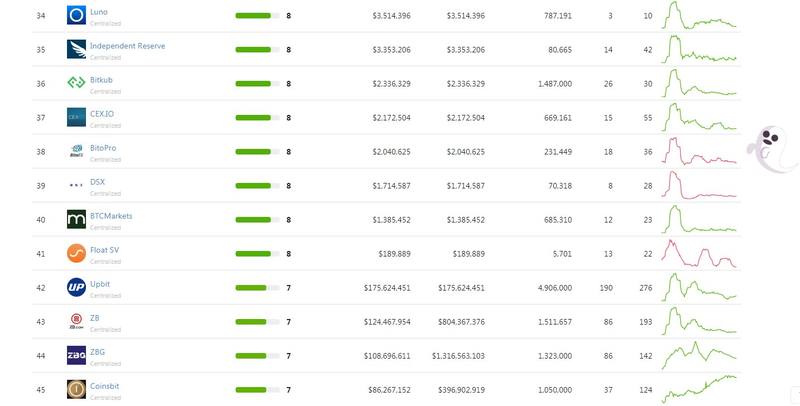This screenshot has height=406, width=800.
Task: Open the Independent Reserve wing logo
Action: pyautogui.click(x=77, y=49)
